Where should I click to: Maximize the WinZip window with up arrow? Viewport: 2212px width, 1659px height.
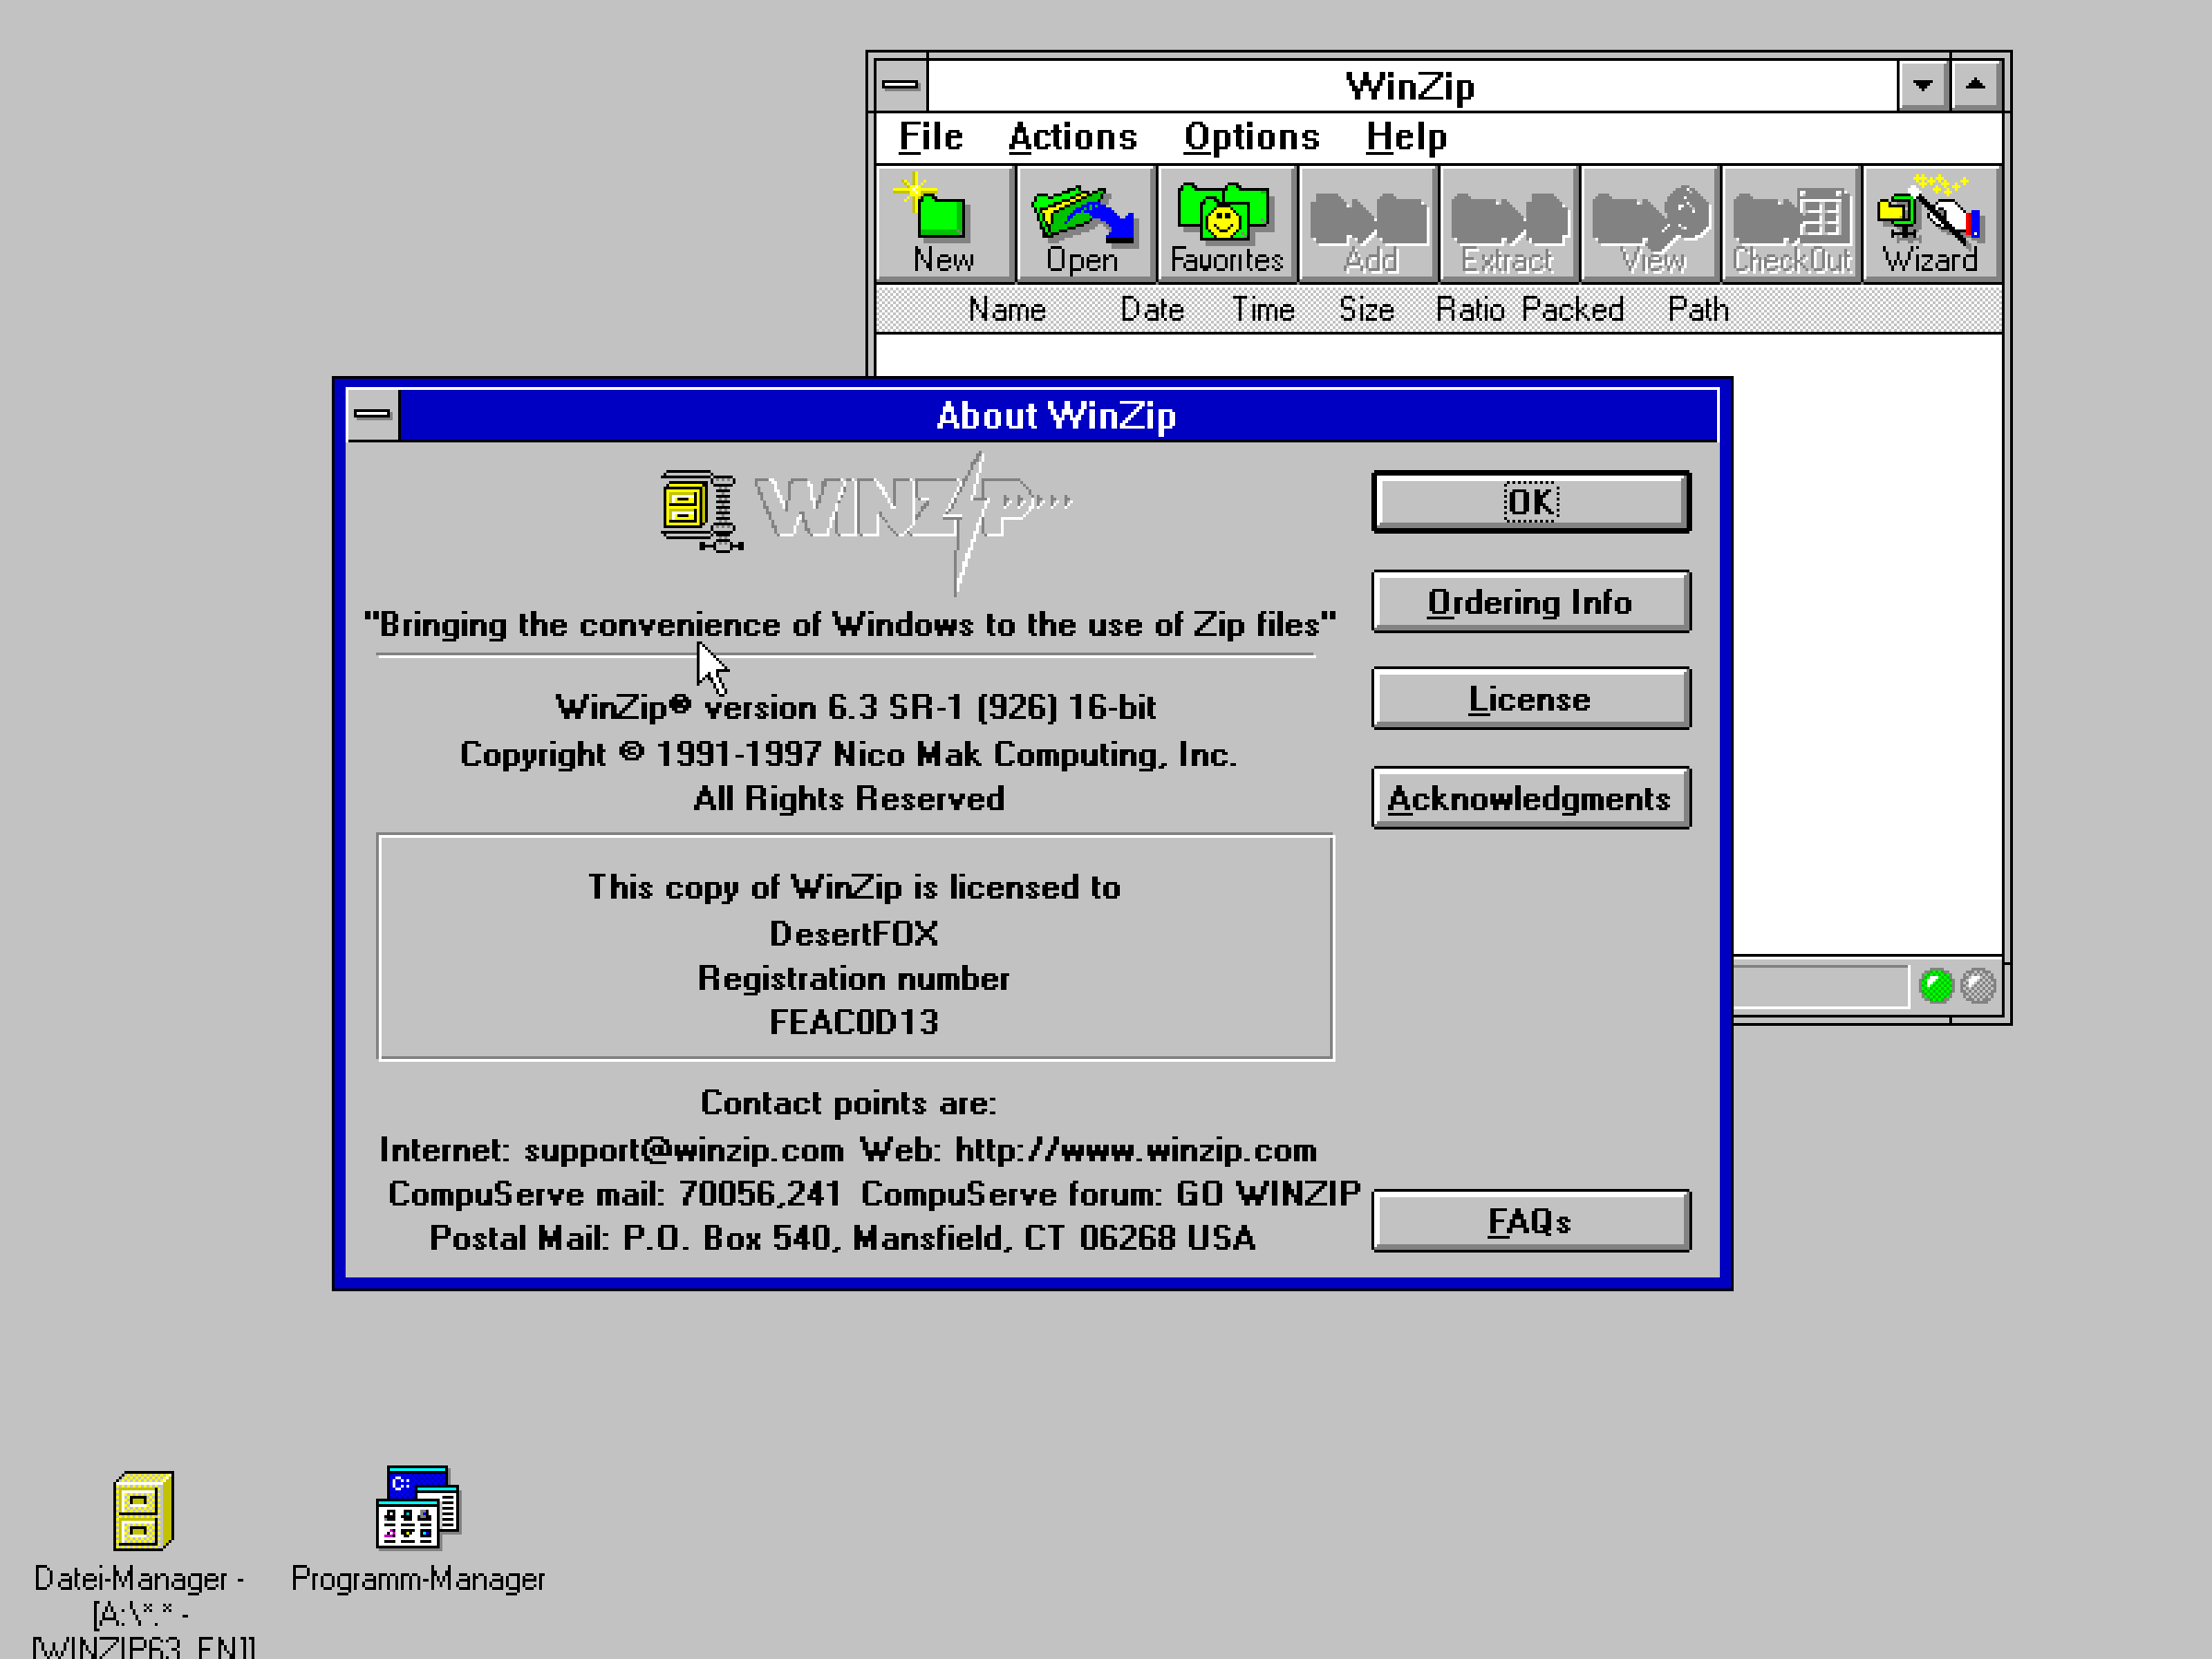click(1976, 85)
